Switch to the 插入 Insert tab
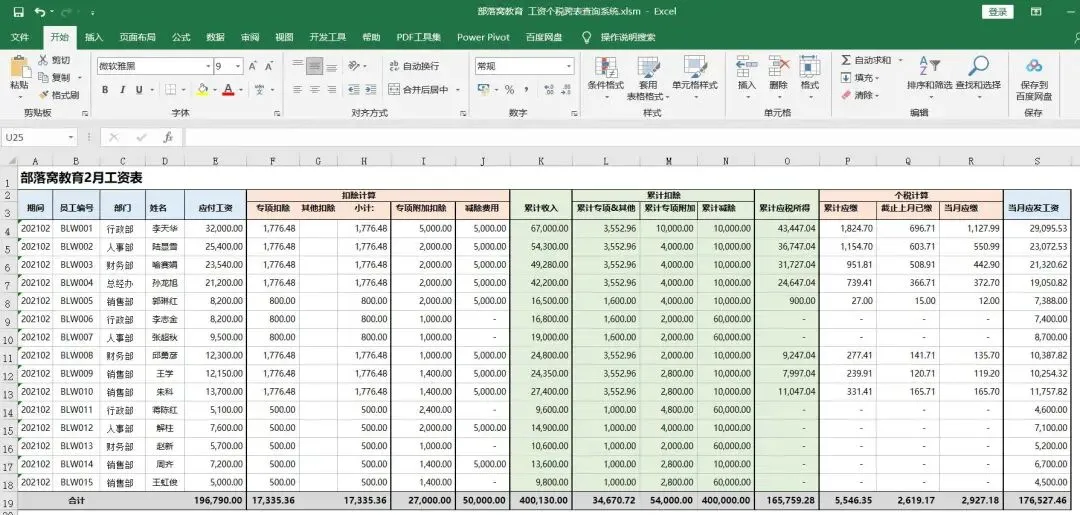Viewport: 1080px width, 515px height. tap(94, 37)
